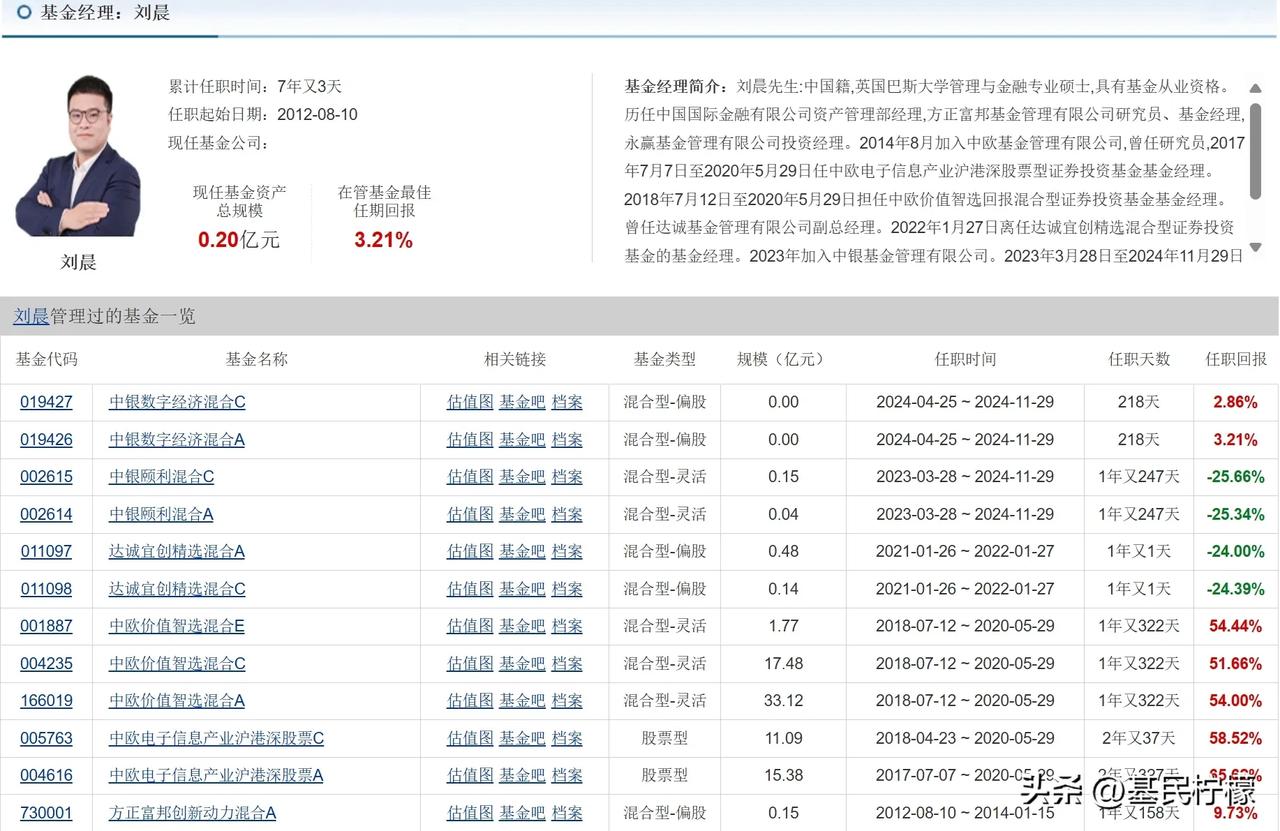Viewport: 1280px width, 831px height.
Task: Click the 0.20亿元 total asset value
Action: [239, 239]
